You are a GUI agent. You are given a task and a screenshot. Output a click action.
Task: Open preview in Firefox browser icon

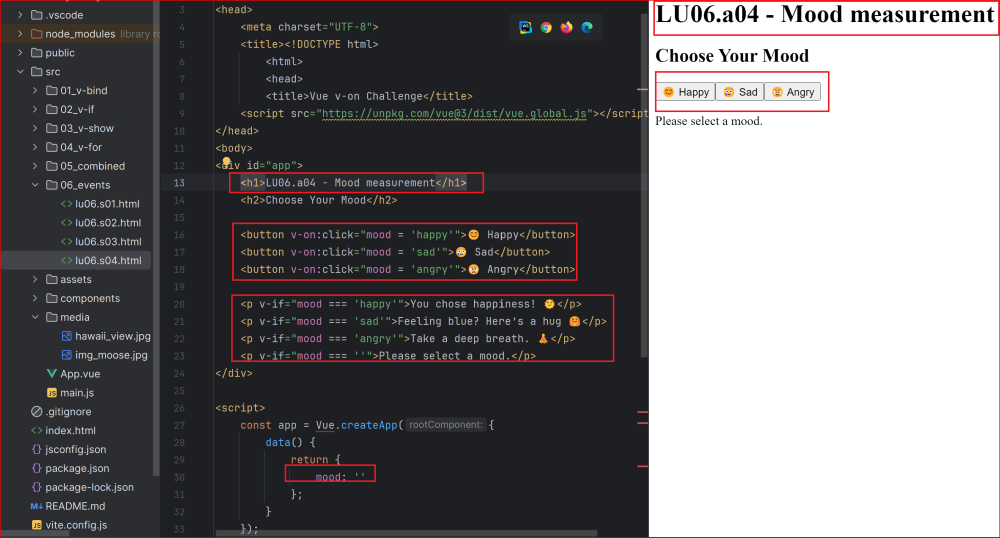pos(566,27)
